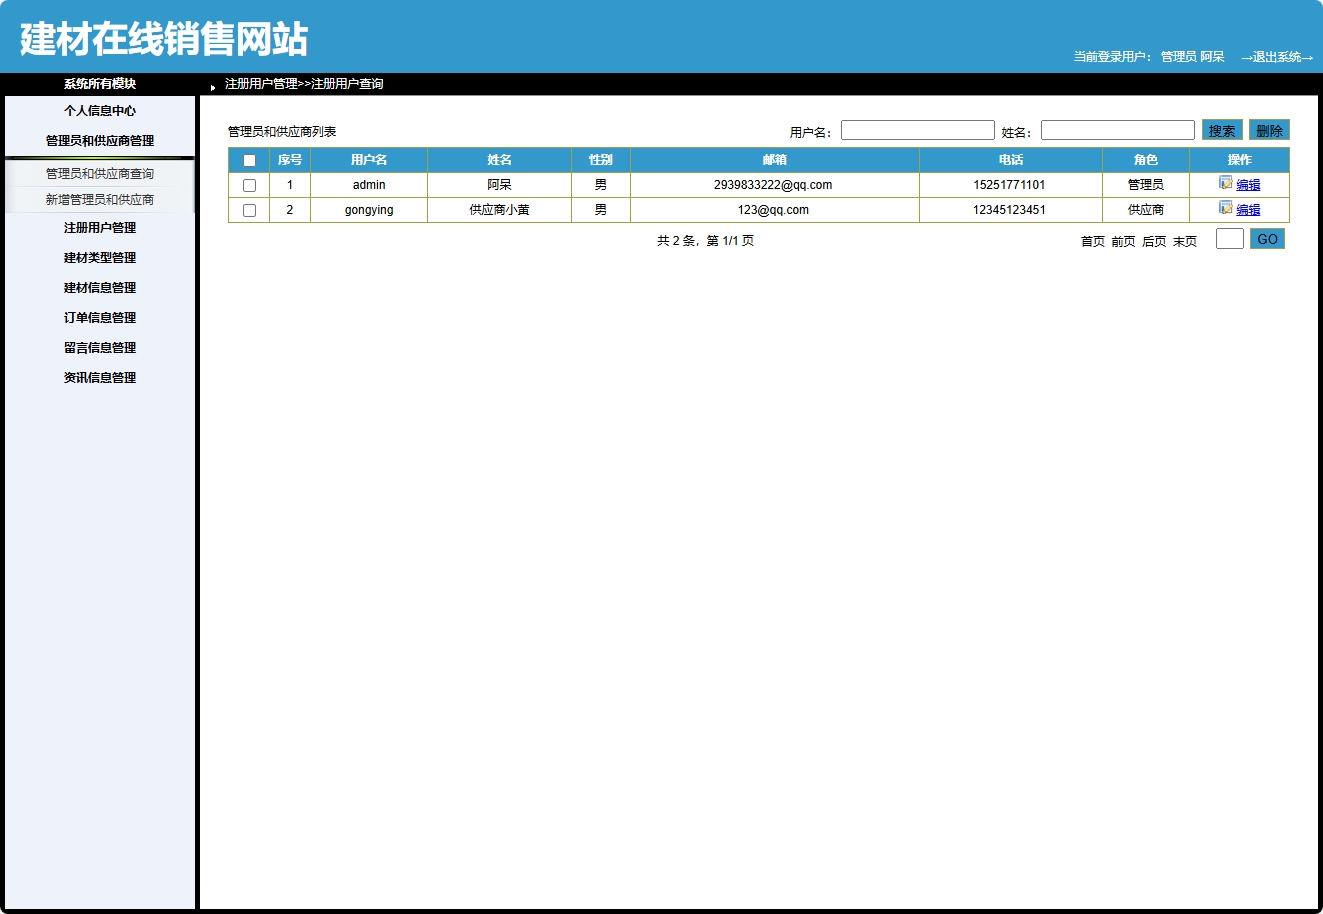The width and height of the screenshot is (1323, 914).
Task: Click the edit icon for gongying row
Action: [x=1225, y=208]
